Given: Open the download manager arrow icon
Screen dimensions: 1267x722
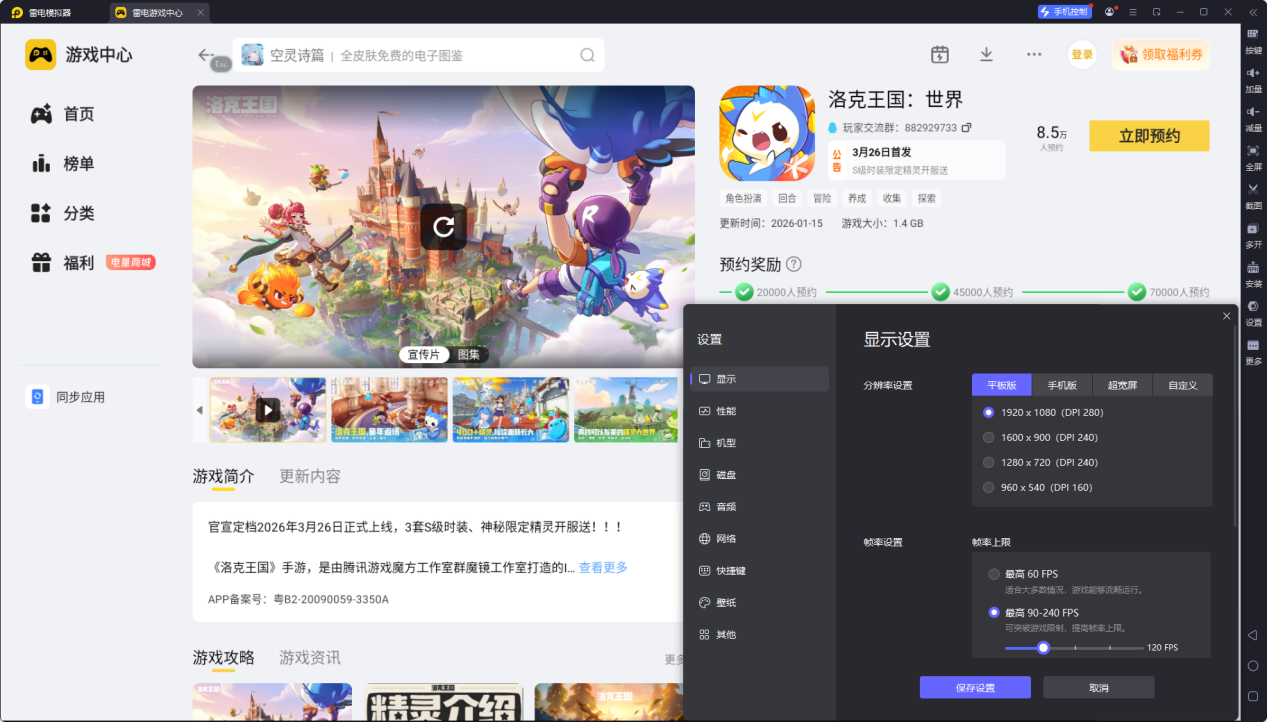Looking at the screenshot, I should [986, 54].
